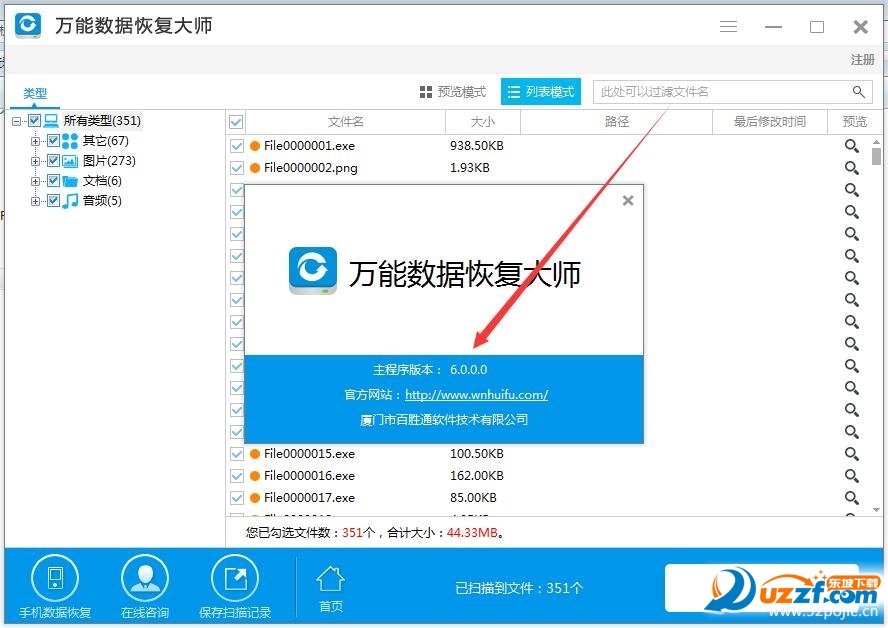Collapse the 所有类型(351) tree node
Image resolution: width=888 pixels, height=628 pixels.
coord(16,121)
